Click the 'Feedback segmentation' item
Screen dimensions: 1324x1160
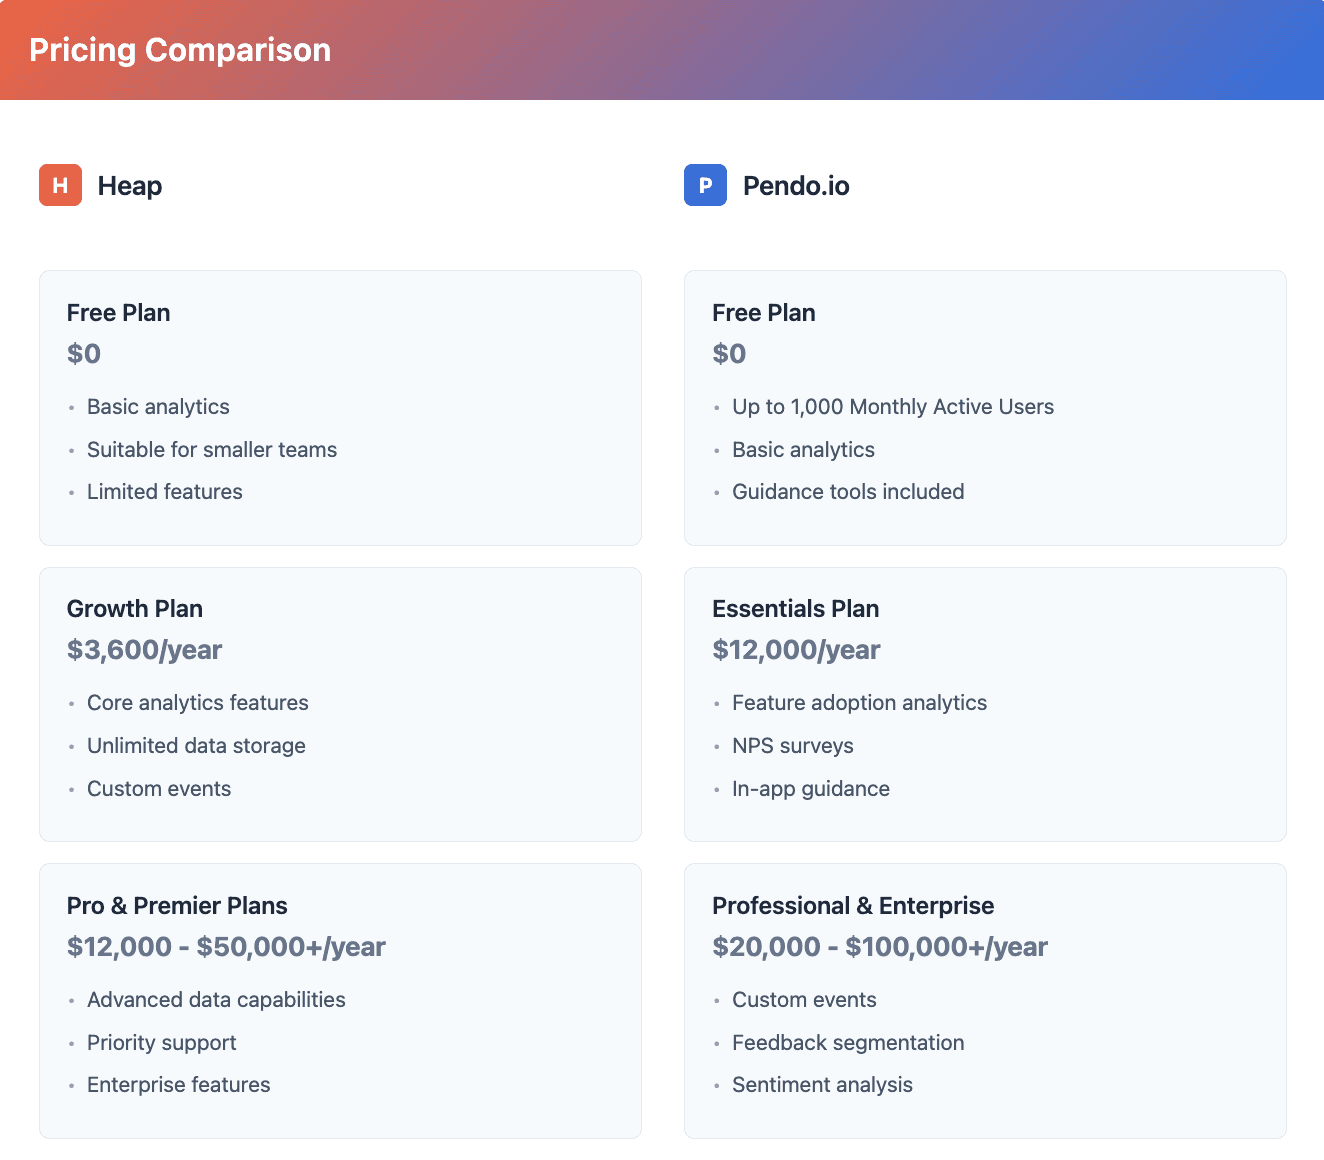click(x=848, y=1043)
